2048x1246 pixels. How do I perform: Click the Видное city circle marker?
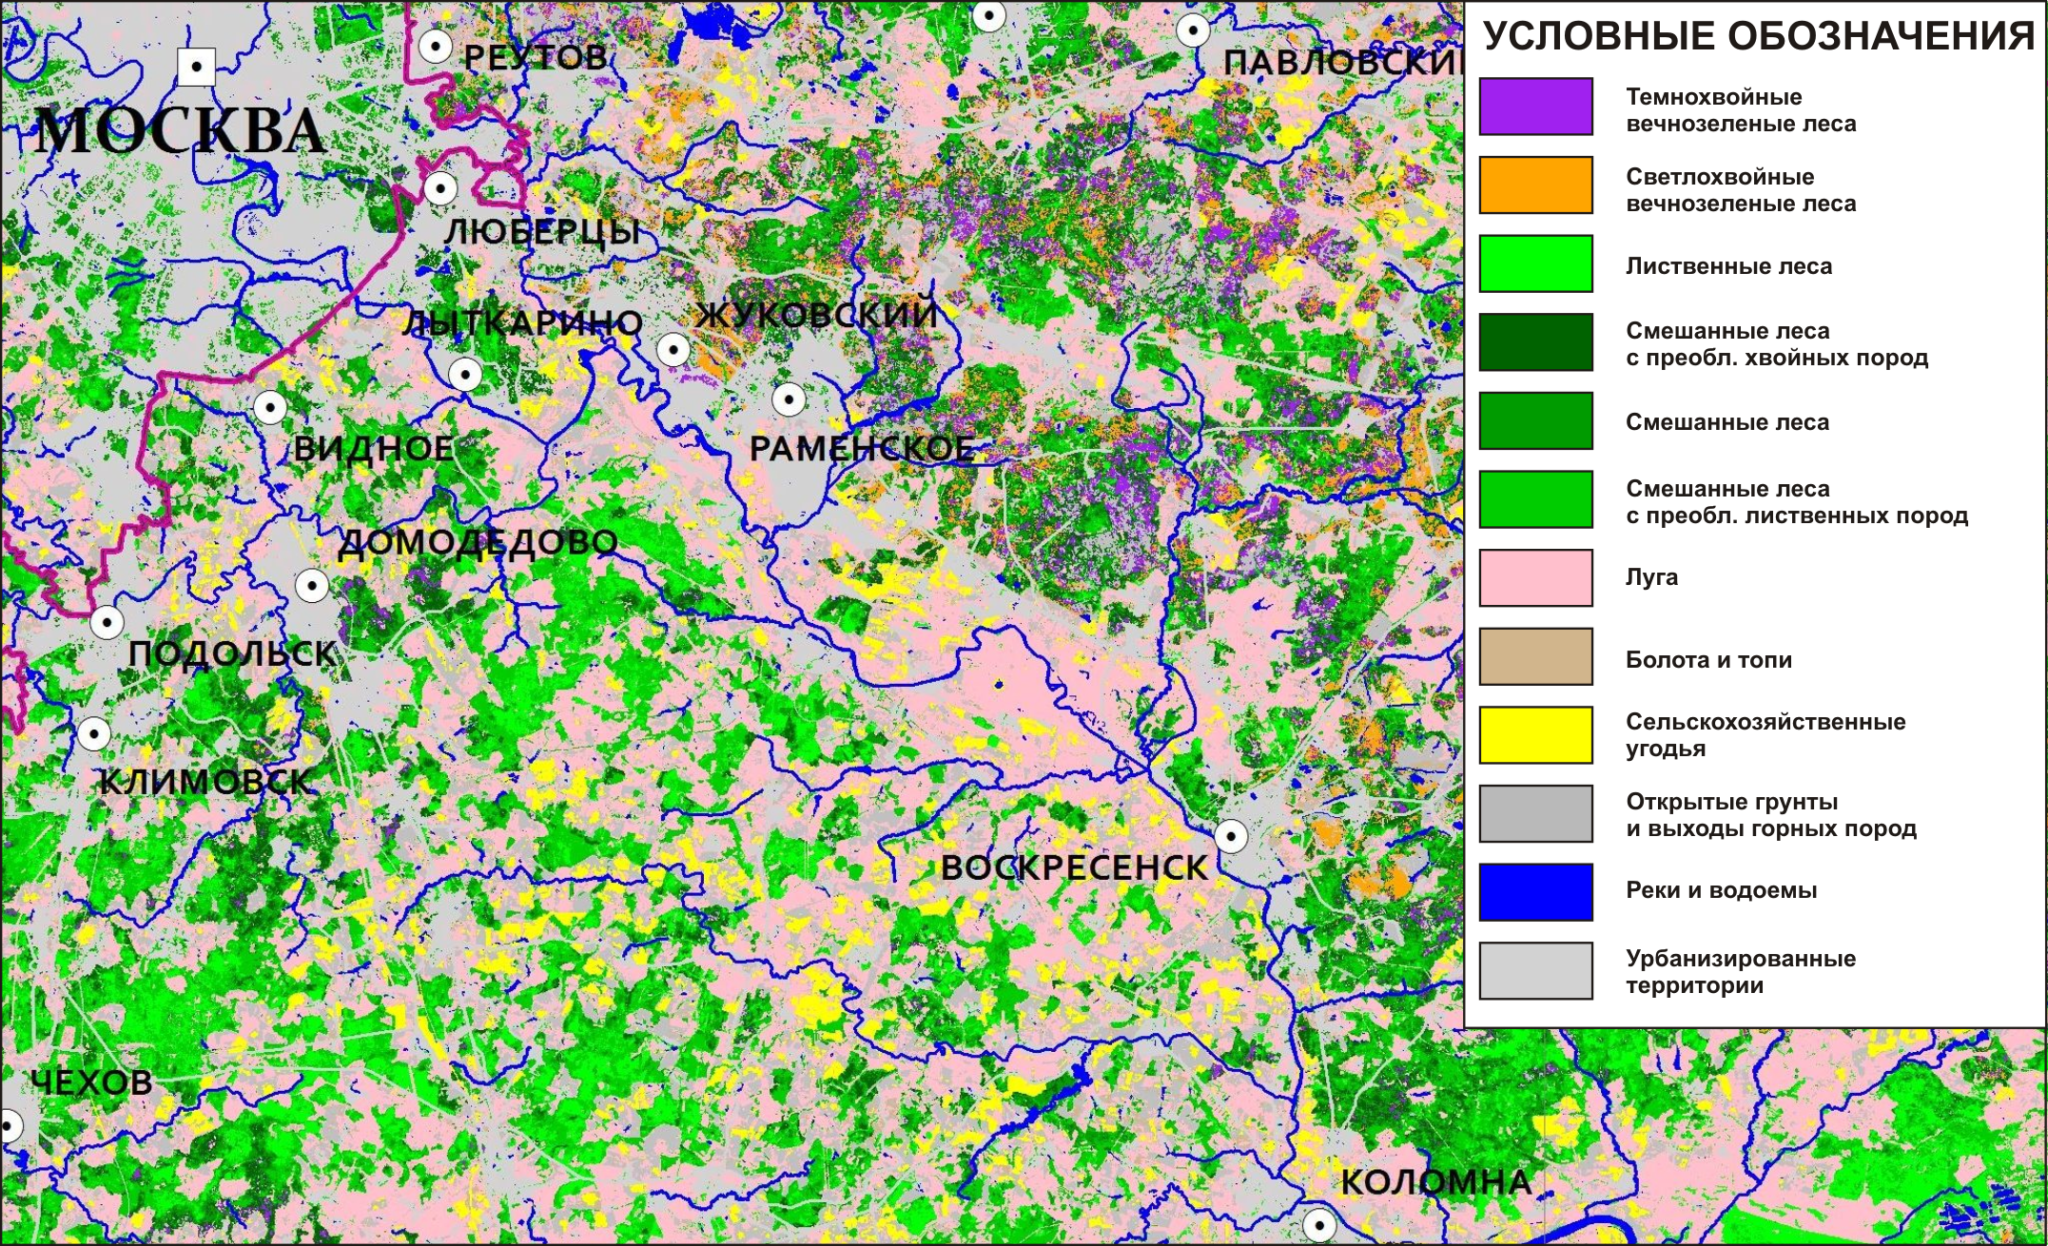click(x=270, y=408)
